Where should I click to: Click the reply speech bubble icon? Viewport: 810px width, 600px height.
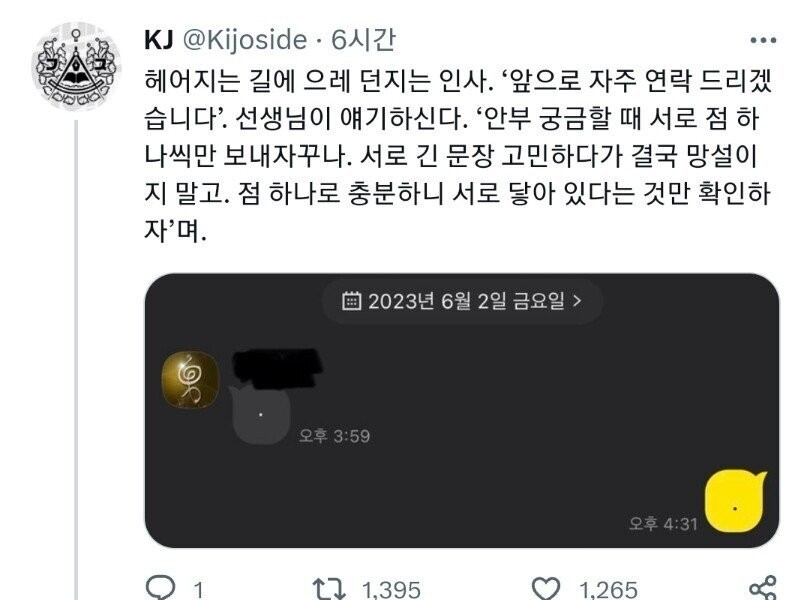coord(161,588)
